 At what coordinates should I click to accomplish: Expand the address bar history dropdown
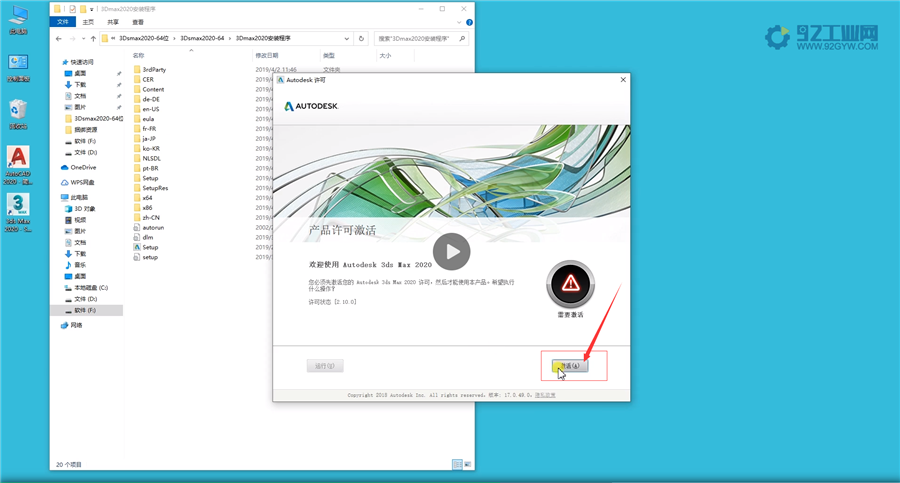click(x=347, y=38)
